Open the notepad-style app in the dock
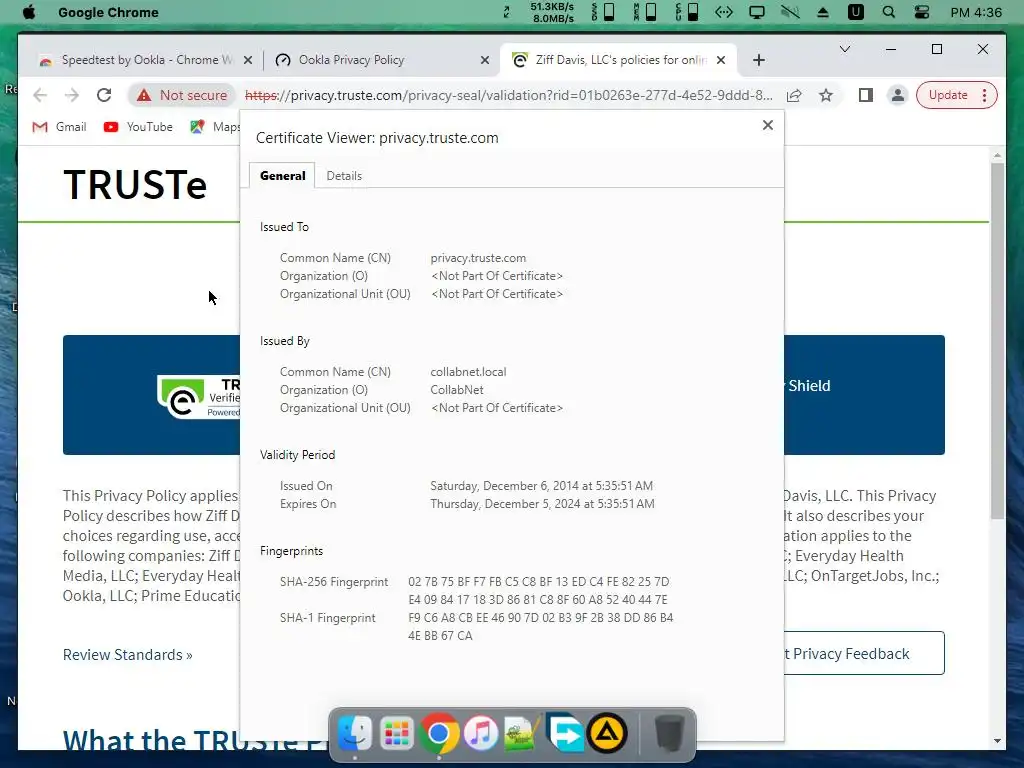Screen dimensions: 1024x768 [x=522, y=733]
